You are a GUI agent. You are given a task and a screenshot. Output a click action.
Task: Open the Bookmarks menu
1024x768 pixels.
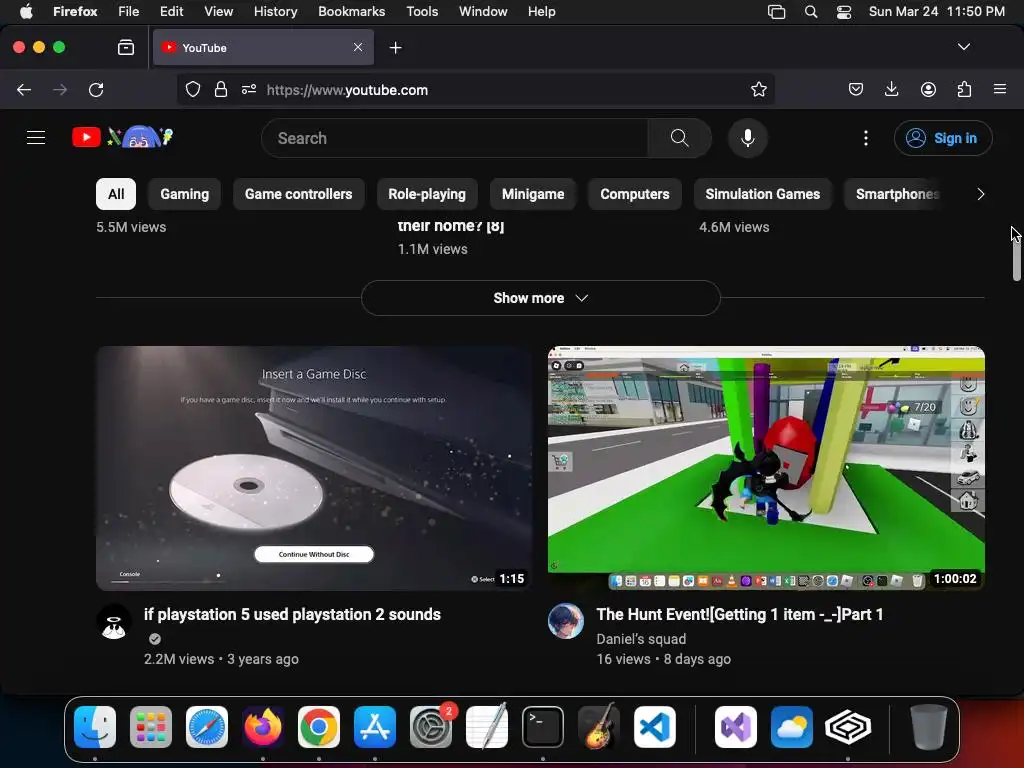pyautogui.click(x=351, y=11)
